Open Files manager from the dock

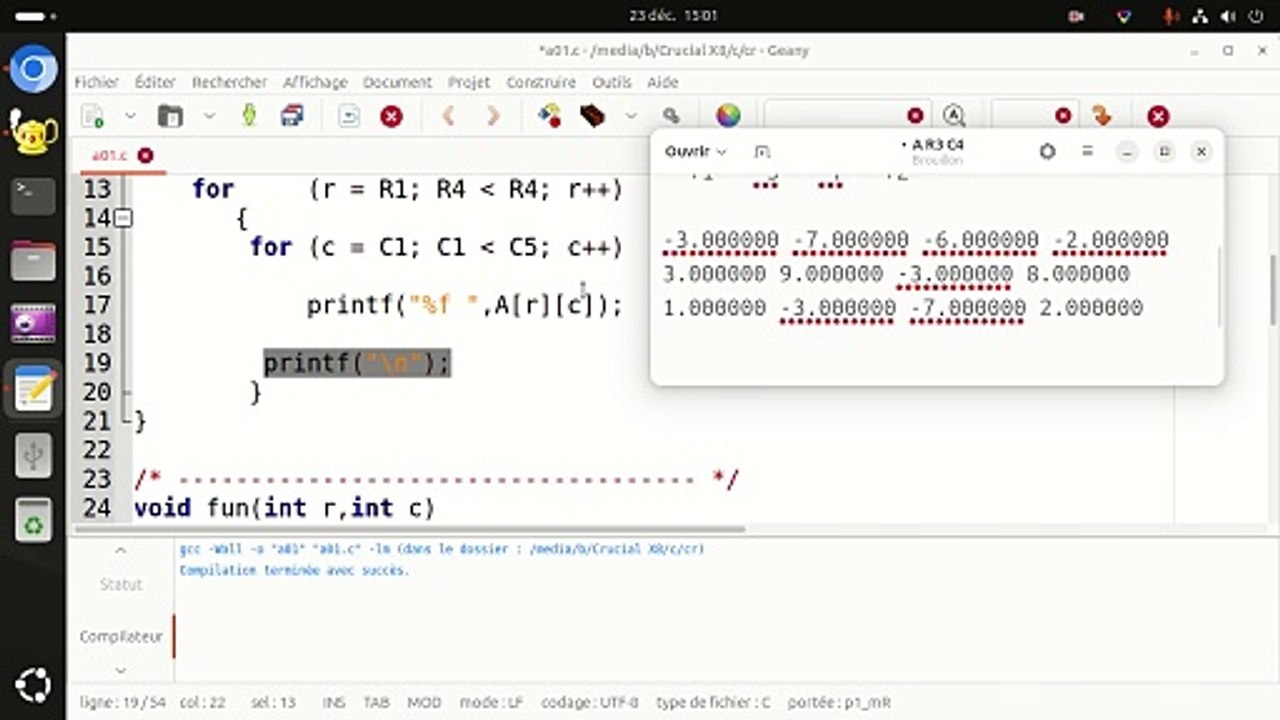click(33, 260)
